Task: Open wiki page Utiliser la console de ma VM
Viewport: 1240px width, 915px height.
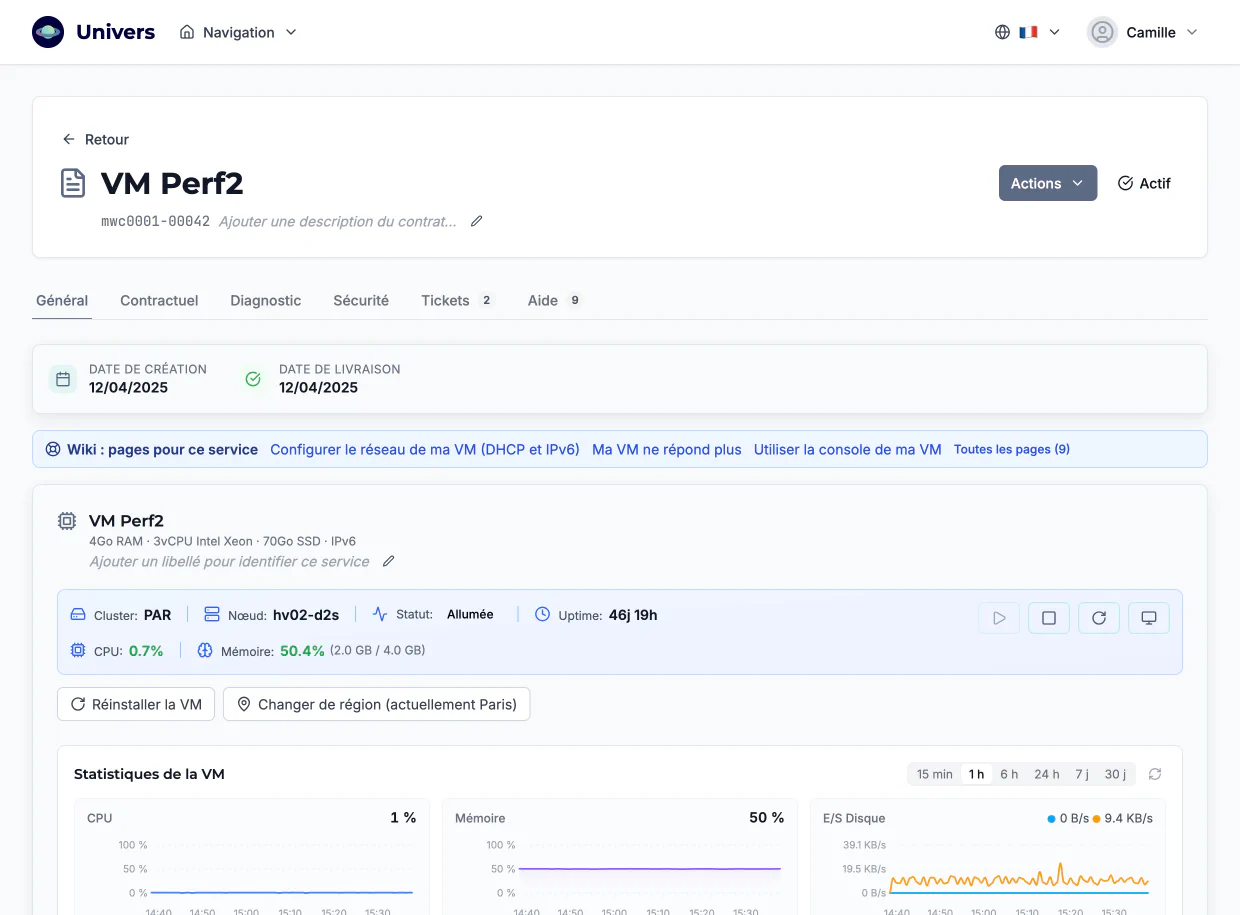Action: click(x=848, y=450)
